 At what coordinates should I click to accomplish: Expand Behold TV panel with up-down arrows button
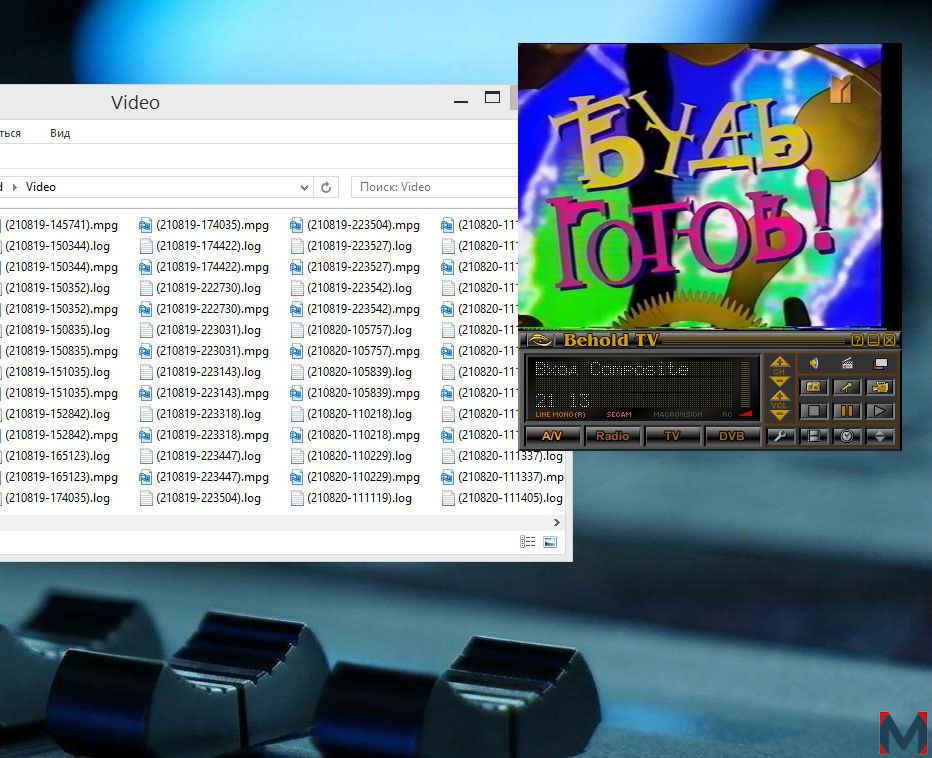880,436
